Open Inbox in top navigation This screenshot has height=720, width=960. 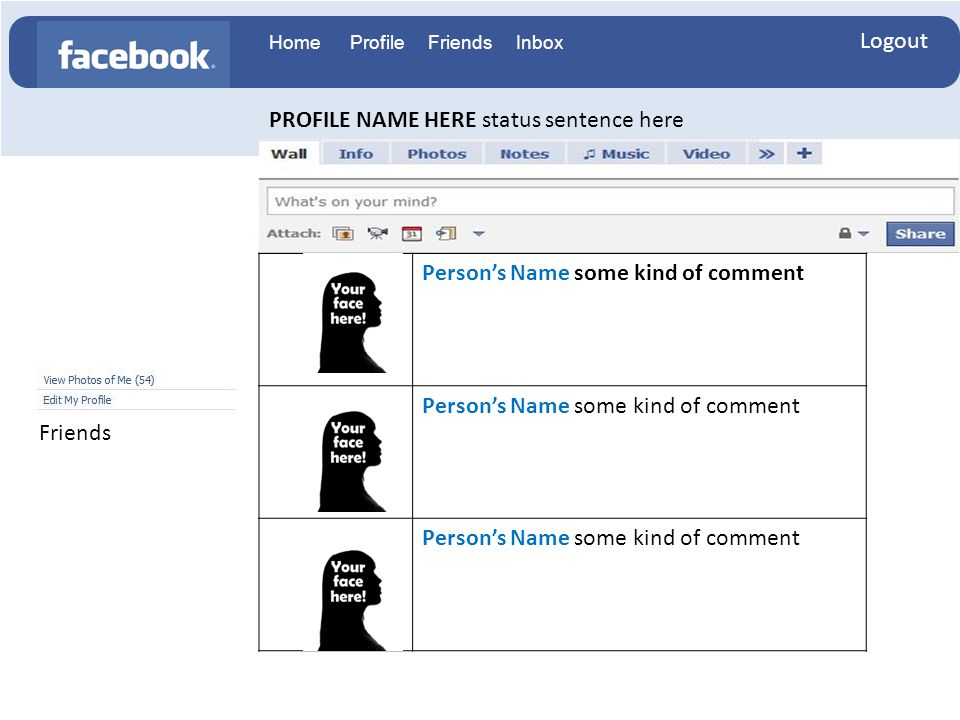click(x=539, y=42)
